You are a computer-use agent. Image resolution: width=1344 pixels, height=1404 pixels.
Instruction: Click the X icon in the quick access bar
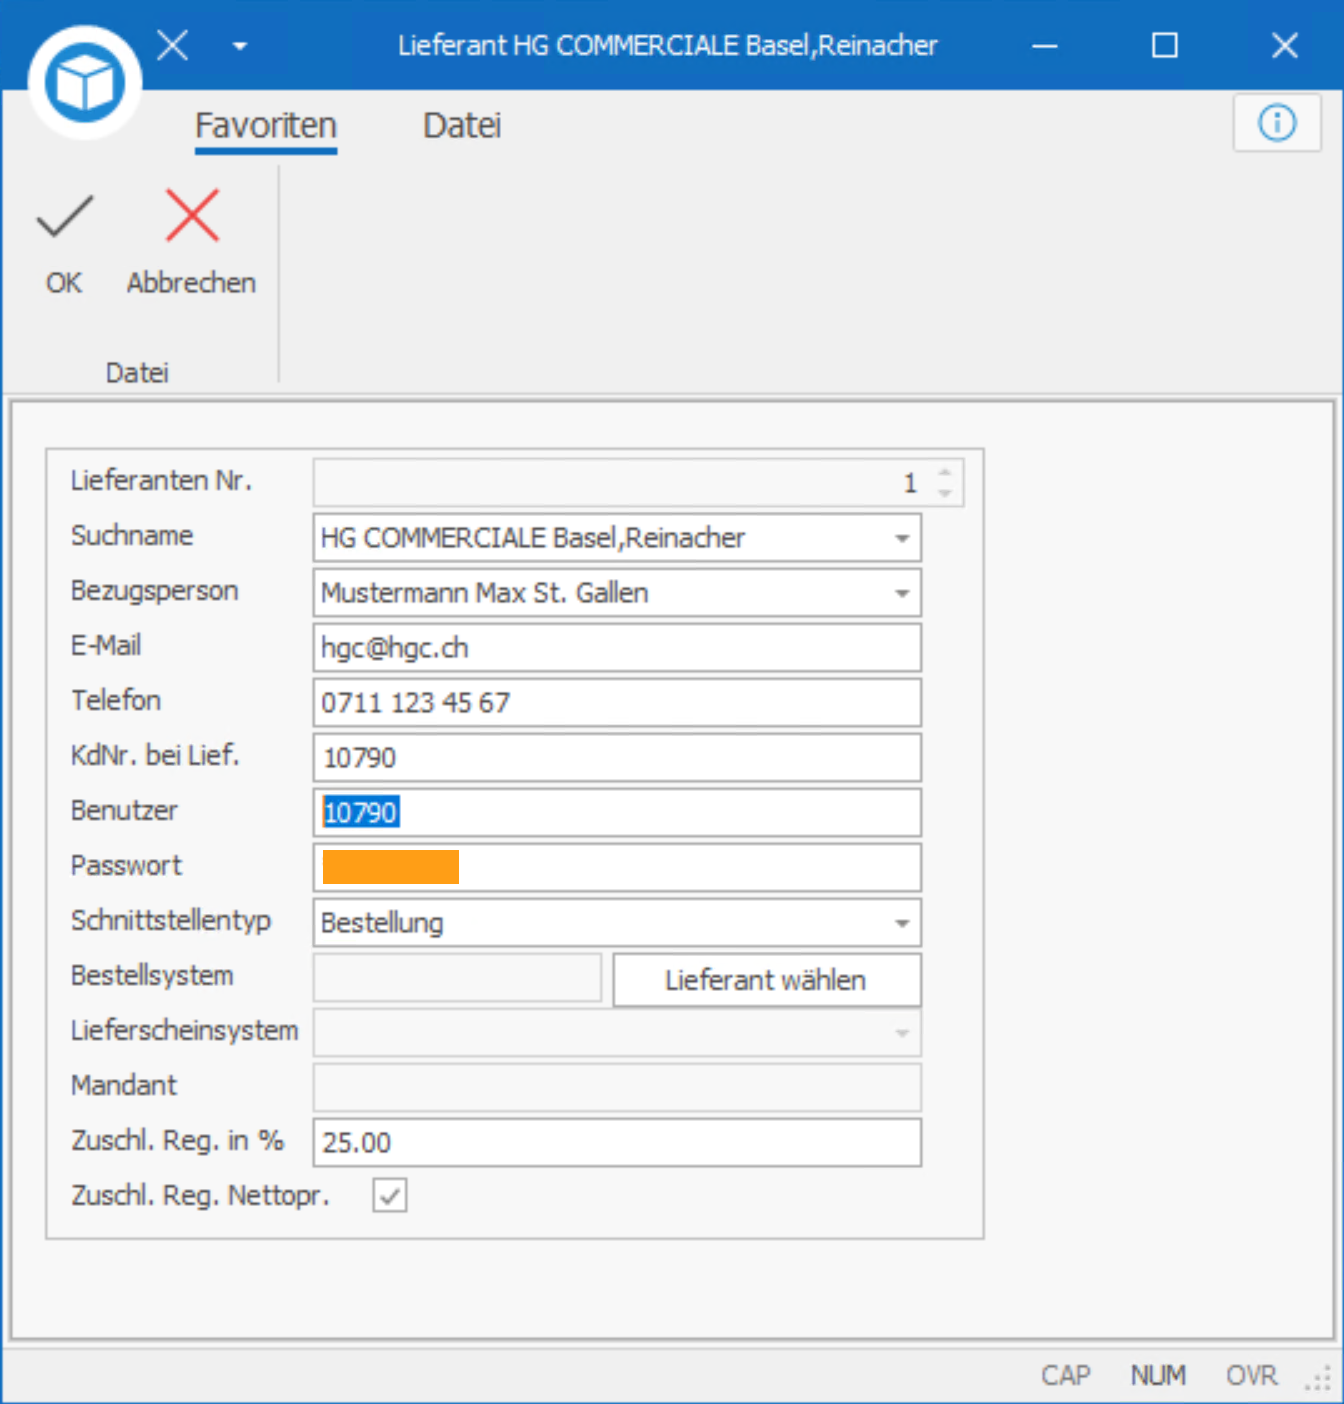pyautogui.click(x=173, y=45)
